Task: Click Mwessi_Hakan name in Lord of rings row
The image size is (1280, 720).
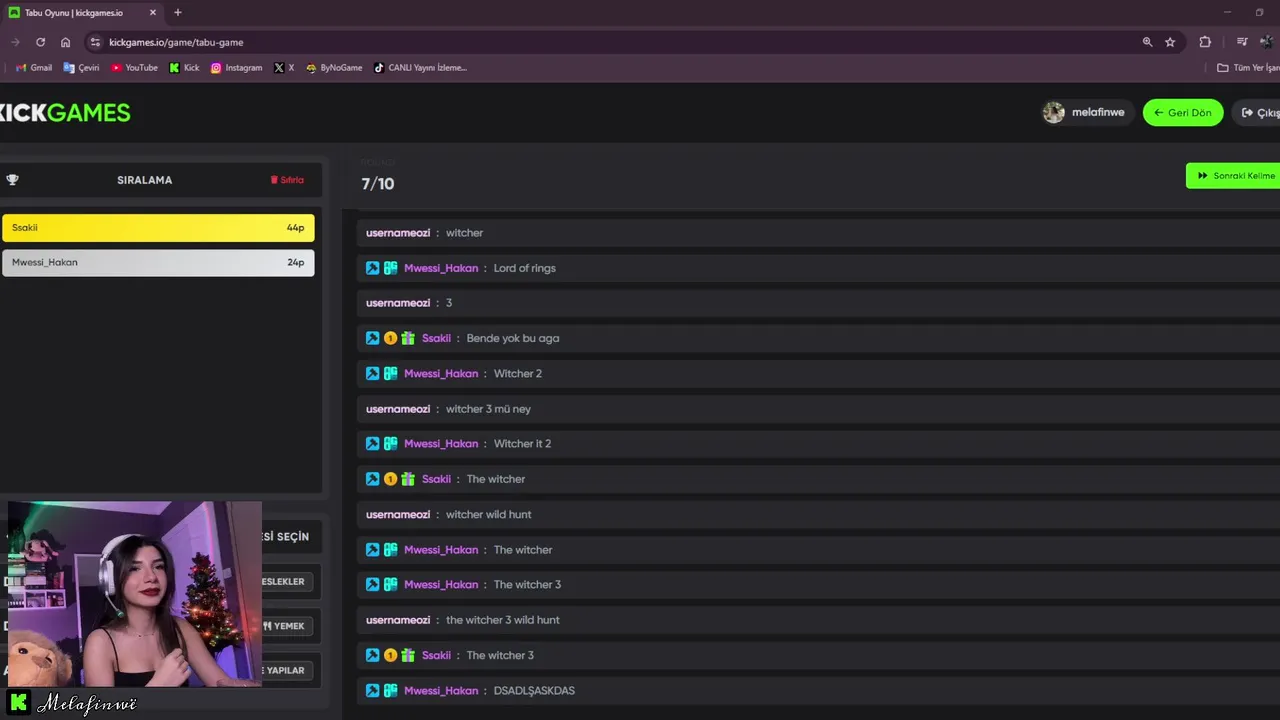Action: (x=441, y=268)
